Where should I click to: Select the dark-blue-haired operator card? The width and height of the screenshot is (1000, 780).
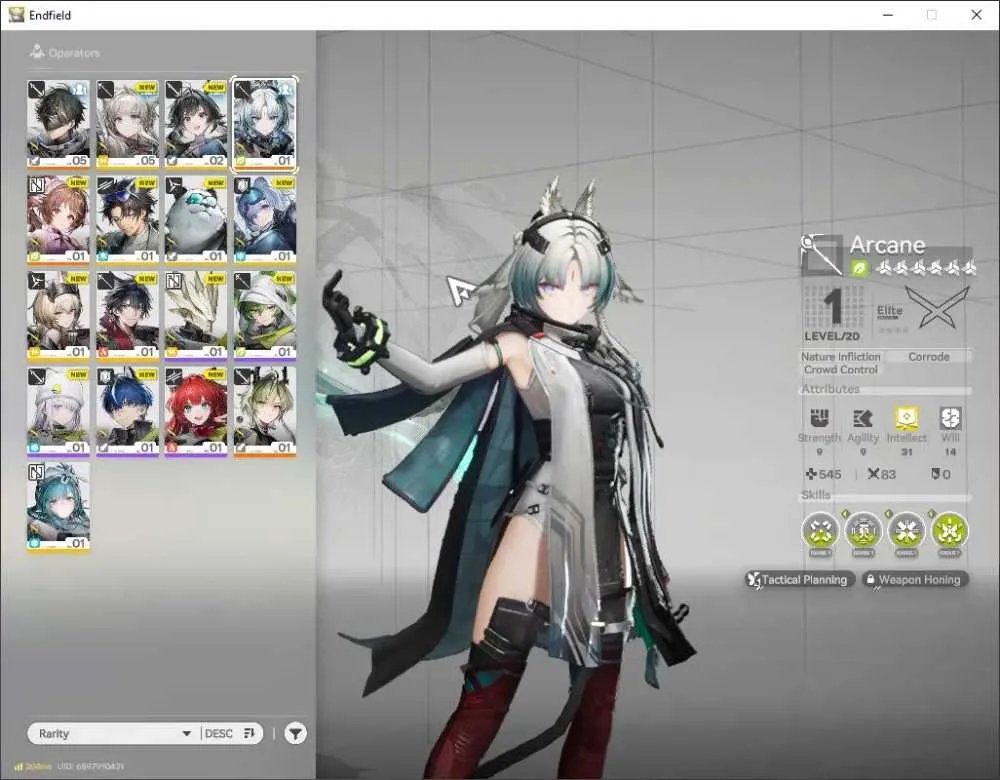[x=127, y=411]
